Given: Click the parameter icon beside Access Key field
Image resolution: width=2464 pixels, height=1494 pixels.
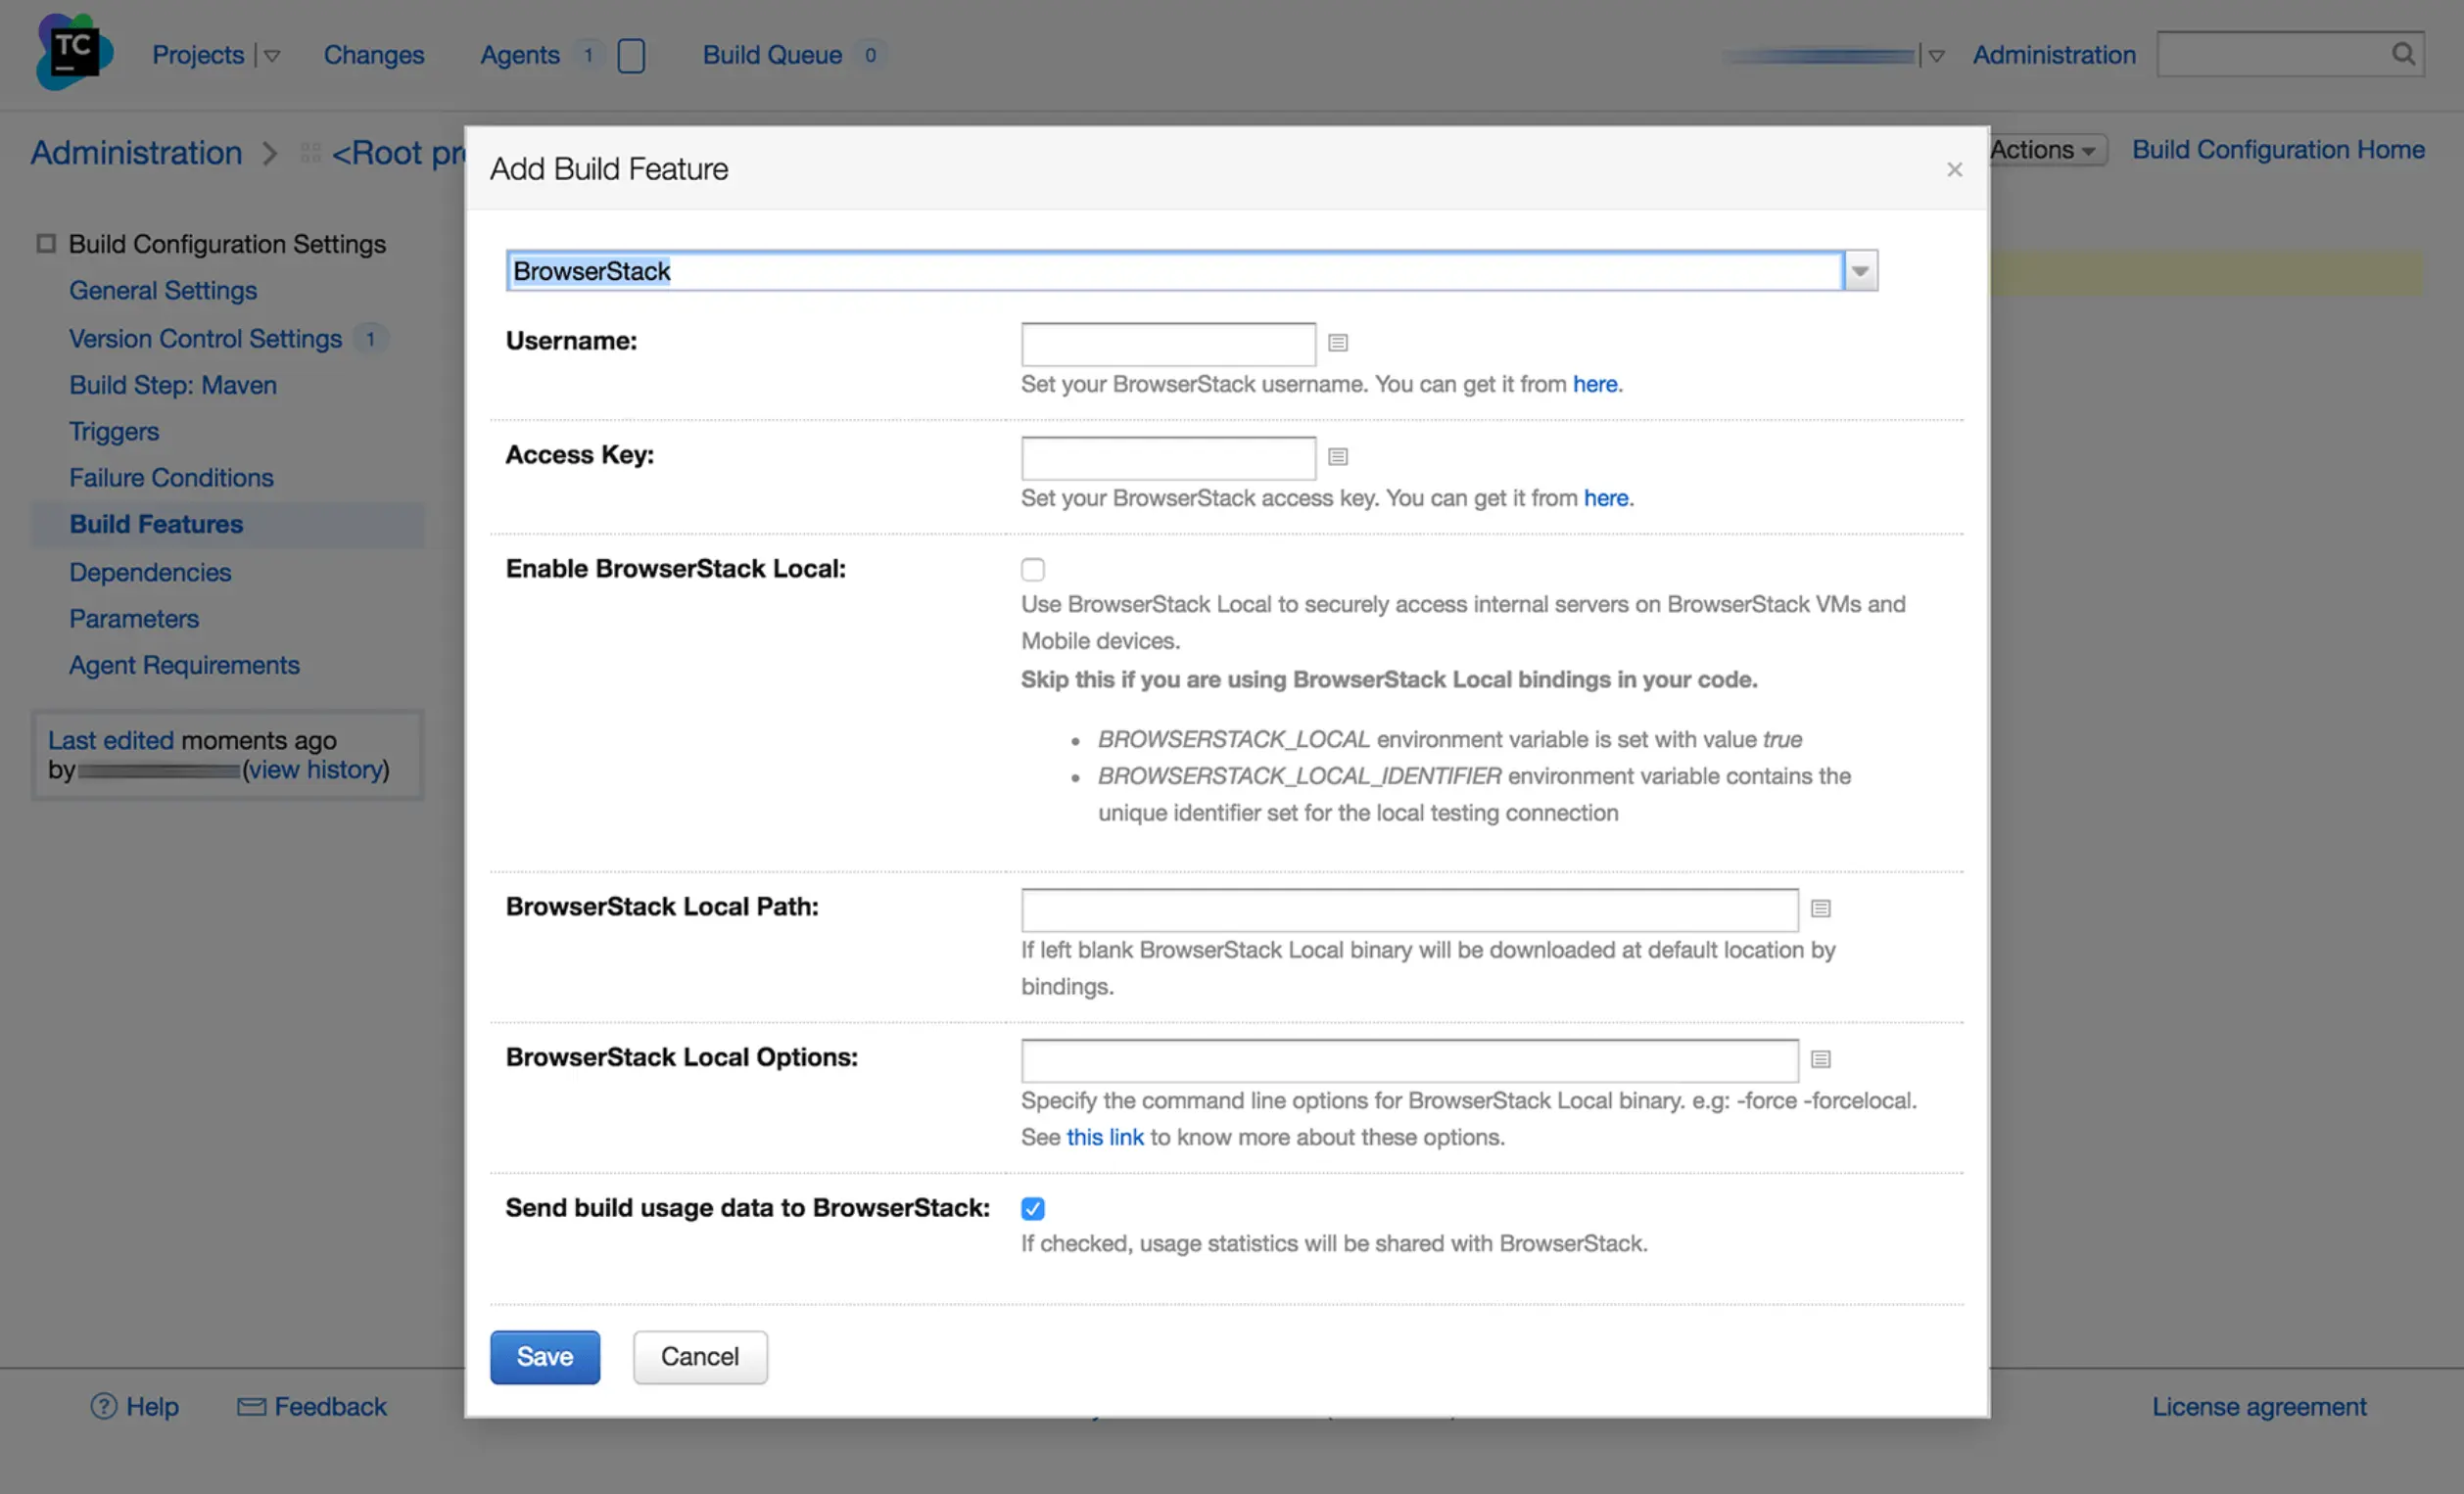Looking at the screenshot, I should (x=1337, y=457).
